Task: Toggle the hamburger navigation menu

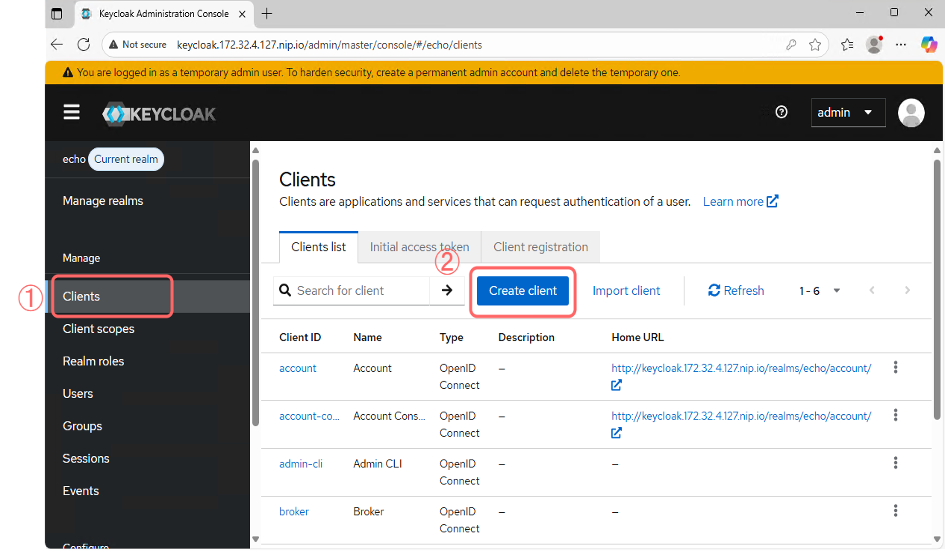Action: pyautogui.click(x=71, y=113)
